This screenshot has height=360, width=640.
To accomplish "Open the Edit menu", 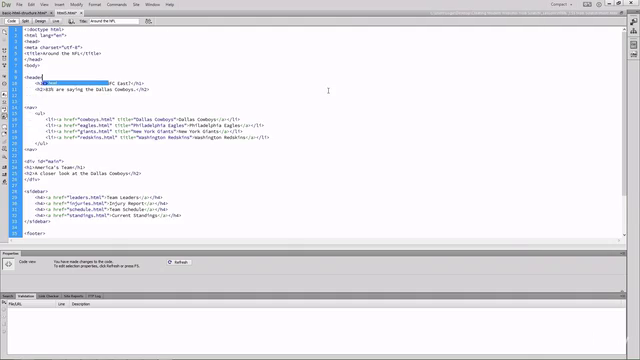I will coord(31,4).
